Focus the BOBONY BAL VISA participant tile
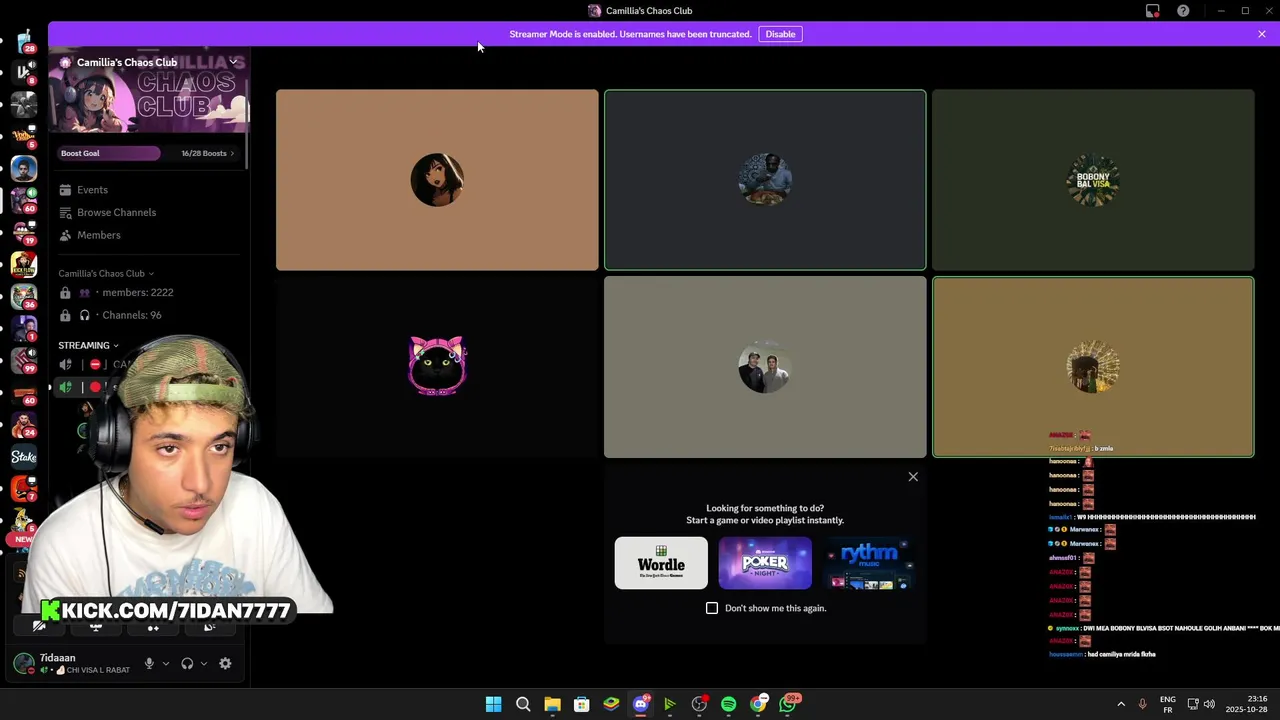 [1093, 180]
